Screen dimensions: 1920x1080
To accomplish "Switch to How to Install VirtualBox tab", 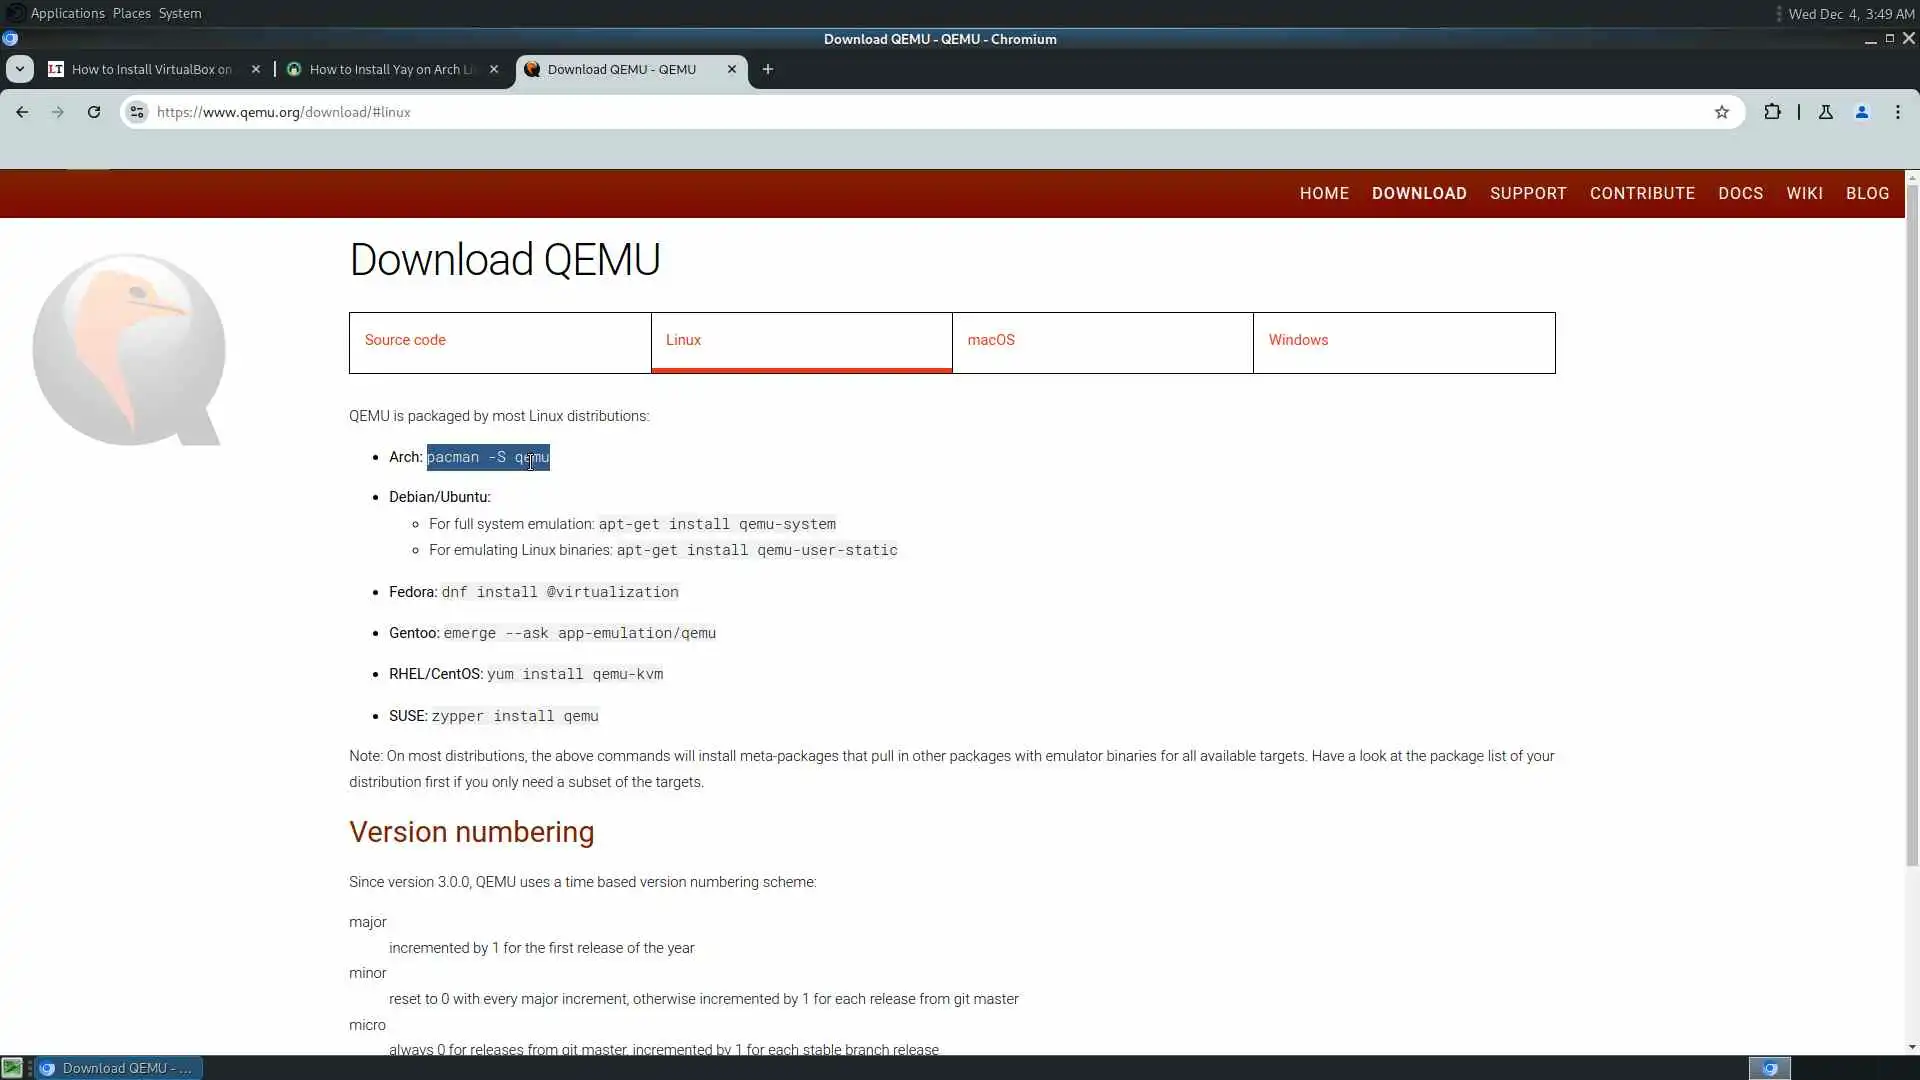I will (151, 69).
